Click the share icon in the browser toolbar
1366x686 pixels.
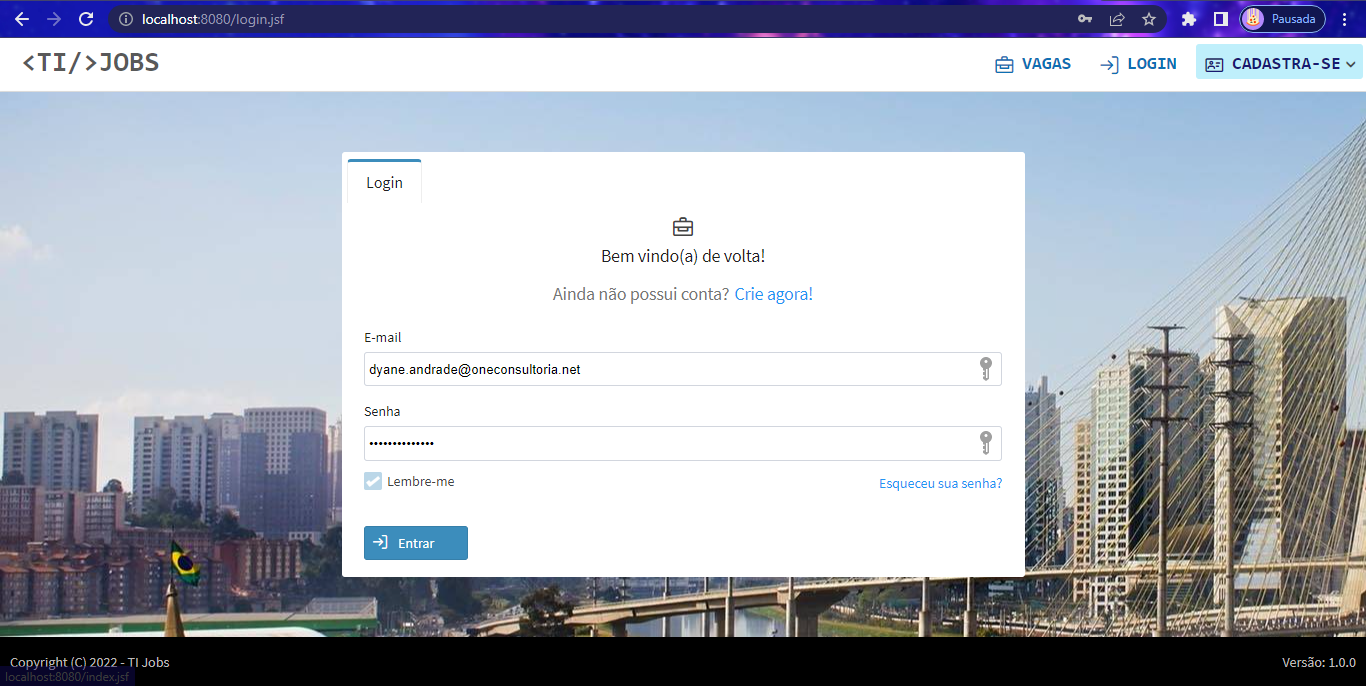[x=1116, y=18]
